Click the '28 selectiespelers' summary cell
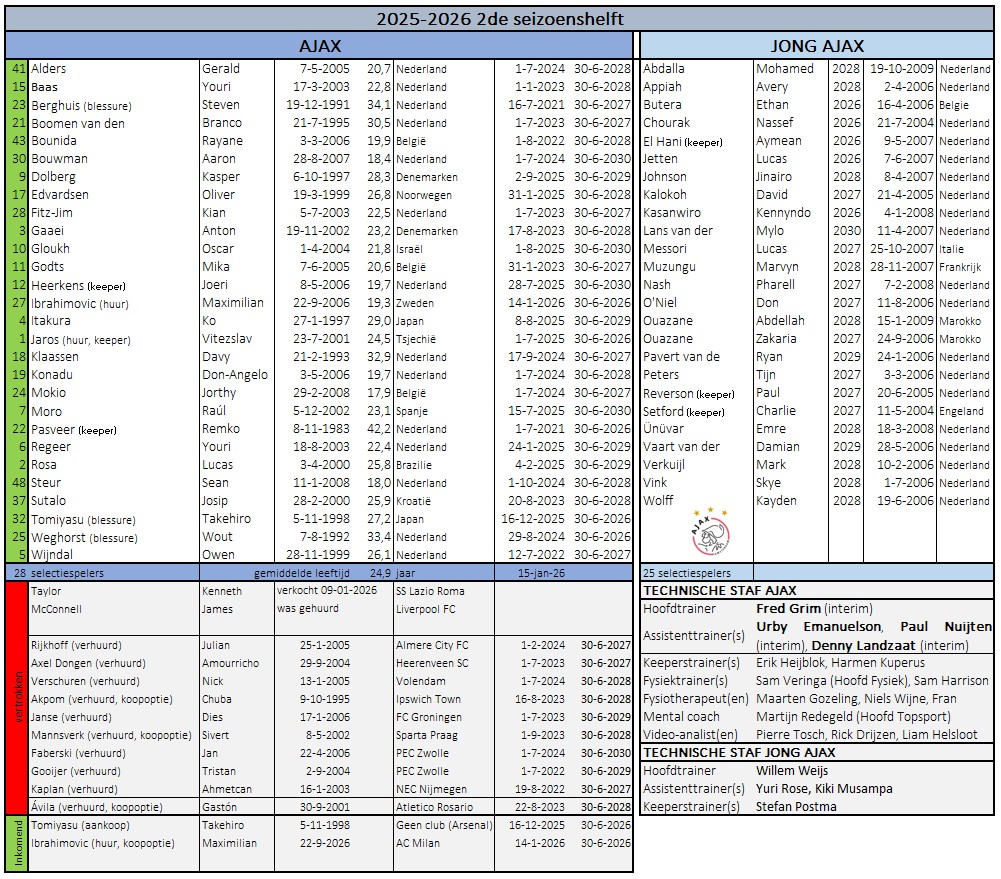 point(67,573)
